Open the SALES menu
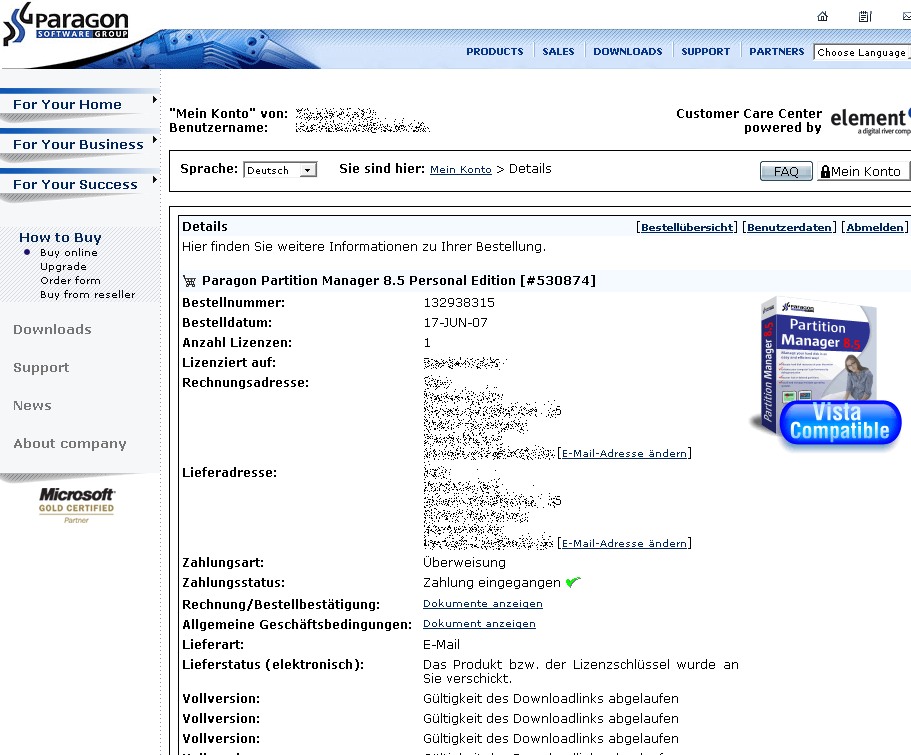 pyautogui.click(x=558, y=52)
